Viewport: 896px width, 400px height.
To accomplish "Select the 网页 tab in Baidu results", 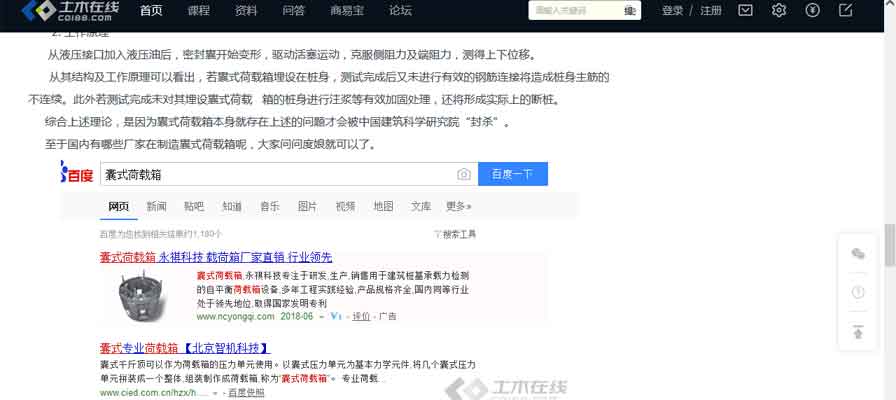I will pos(118,207).
